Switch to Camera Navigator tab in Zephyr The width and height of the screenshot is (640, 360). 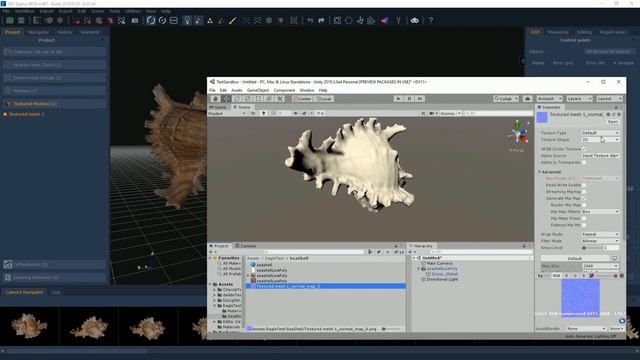24,292
